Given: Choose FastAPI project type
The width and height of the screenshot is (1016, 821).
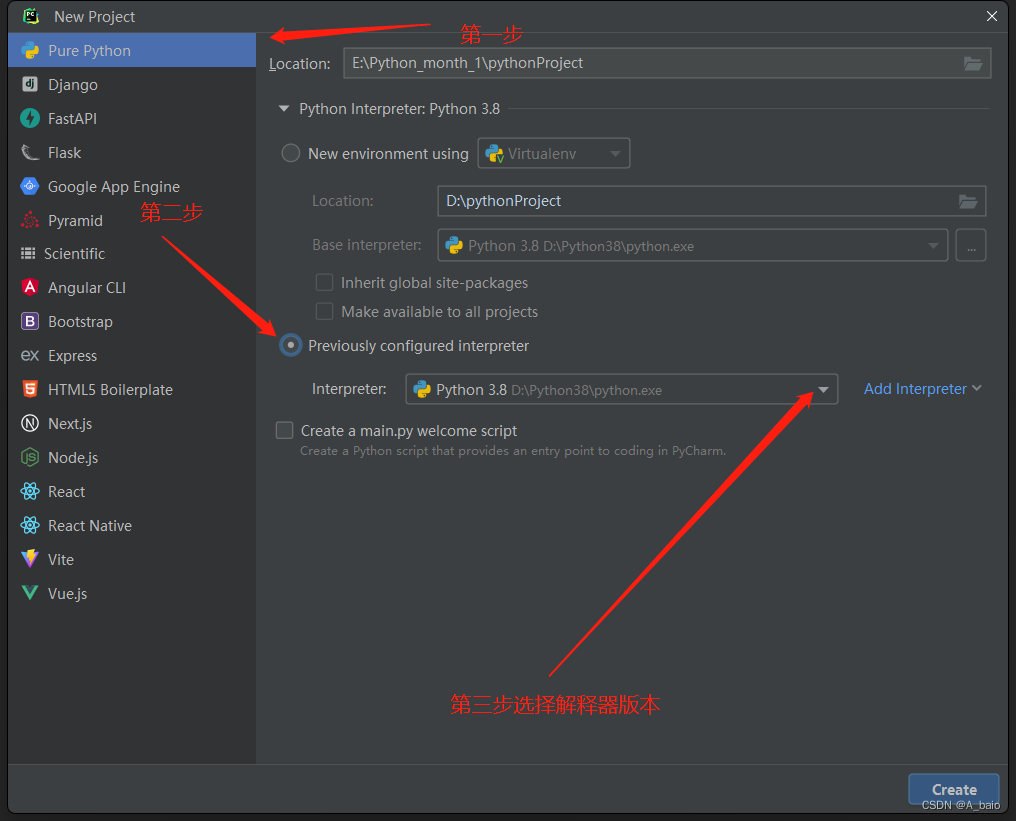Looking at the screenshot, I should tap(132, 119).
